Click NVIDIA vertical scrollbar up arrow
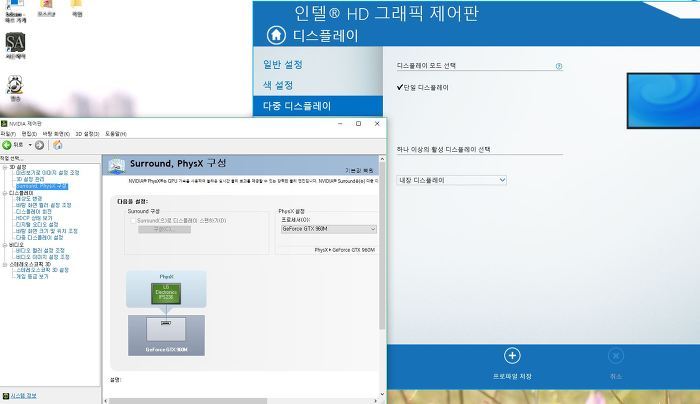This screenshot has height=404, width=700. pos(382,159)
